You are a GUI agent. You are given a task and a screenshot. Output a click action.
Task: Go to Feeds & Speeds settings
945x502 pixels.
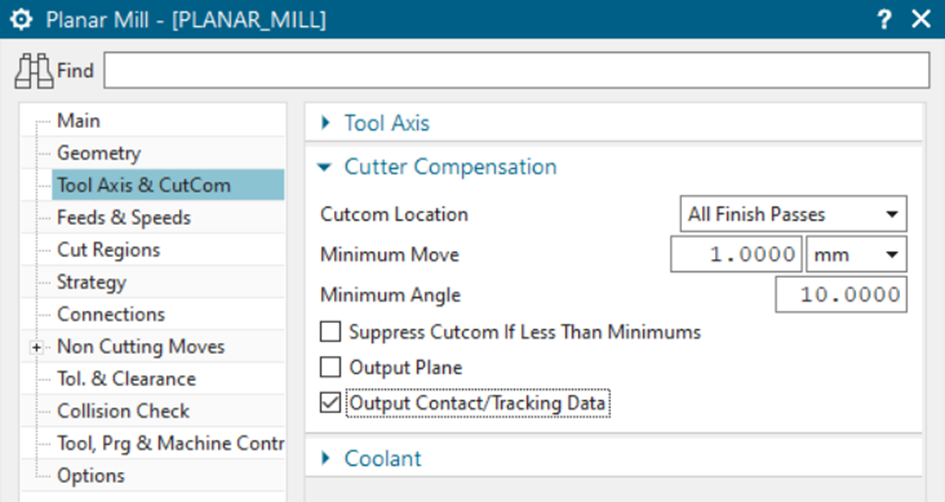(x=123, y=217)
